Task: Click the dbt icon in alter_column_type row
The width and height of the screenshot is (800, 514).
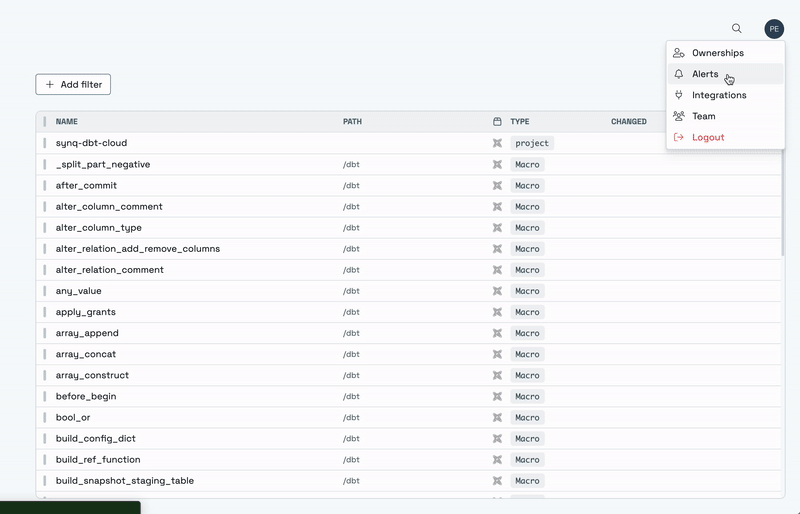Action: [x=497, y=228]
